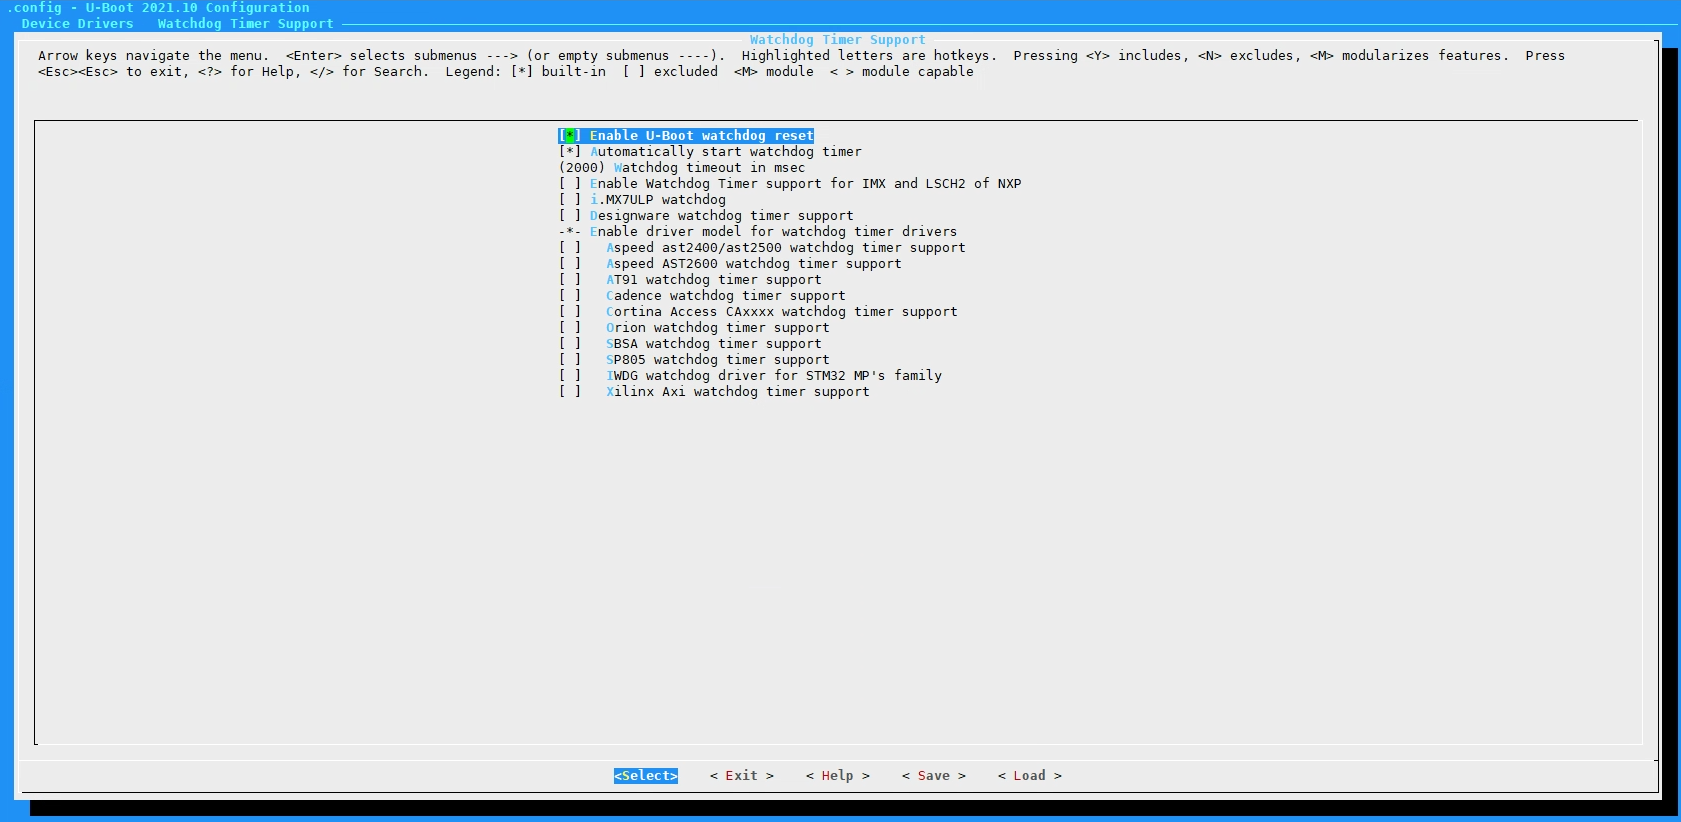Enable Watchdog Timer support for IMX checkbox
The width and height of the screenshot is (1681, 822).
(570, 184)
